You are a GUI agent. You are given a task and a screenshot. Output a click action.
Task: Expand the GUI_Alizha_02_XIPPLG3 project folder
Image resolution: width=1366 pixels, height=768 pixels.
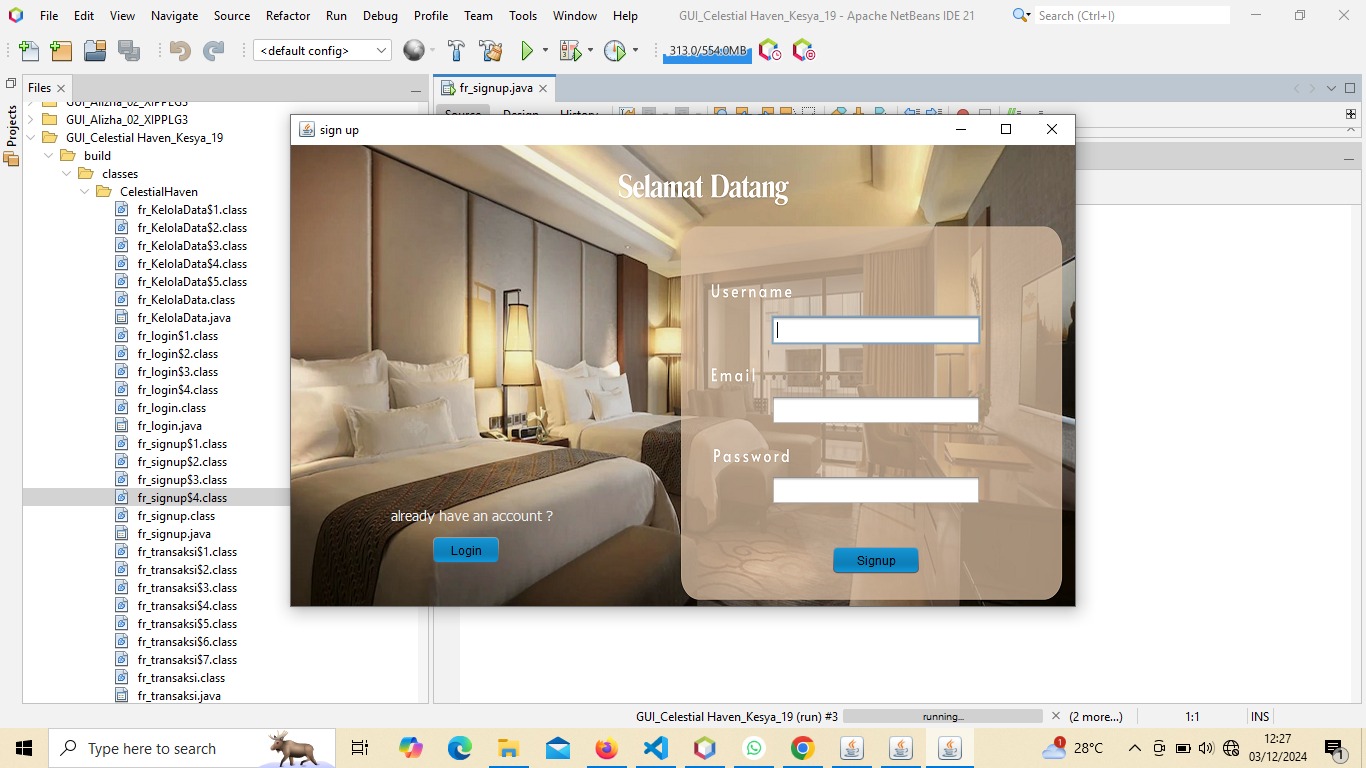(x=31, y=120)
